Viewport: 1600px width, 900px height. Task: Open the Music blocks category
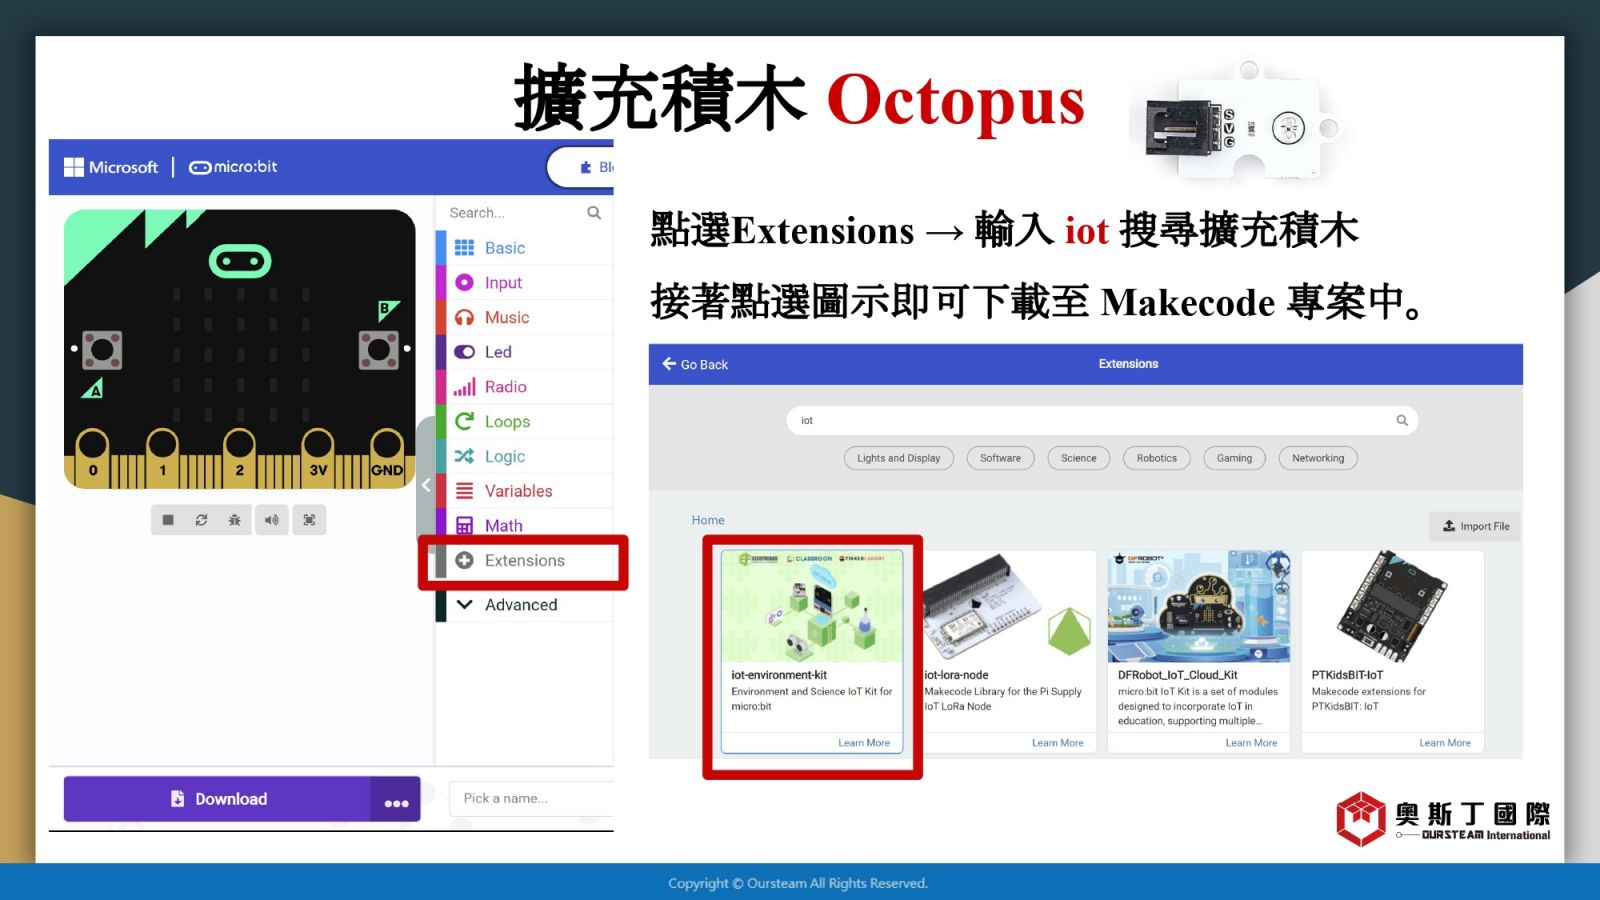pyautogui.click(x=524, y=317)
